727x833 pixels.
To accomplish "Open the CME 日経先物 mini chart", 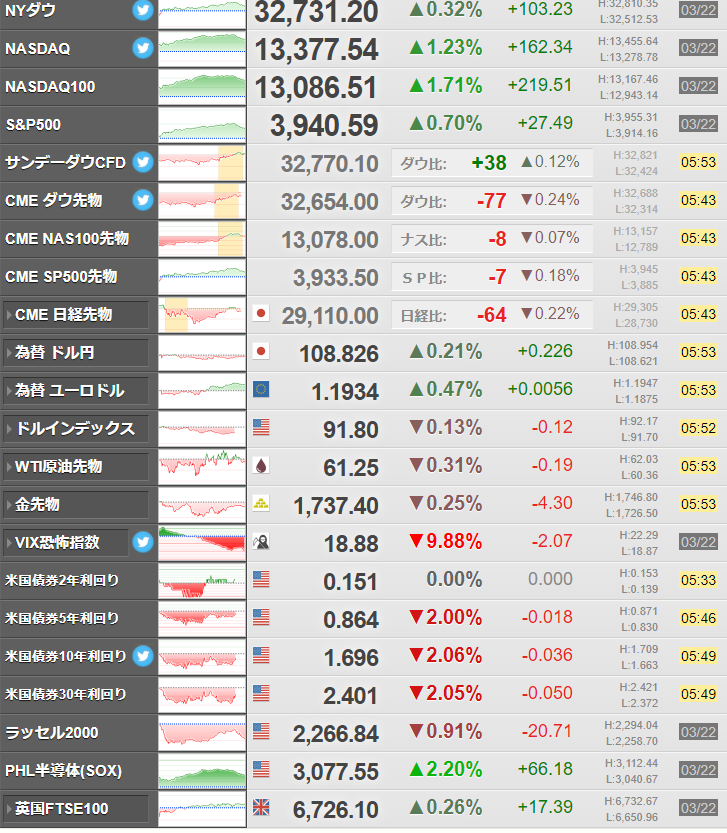I will tap(202, 314).
